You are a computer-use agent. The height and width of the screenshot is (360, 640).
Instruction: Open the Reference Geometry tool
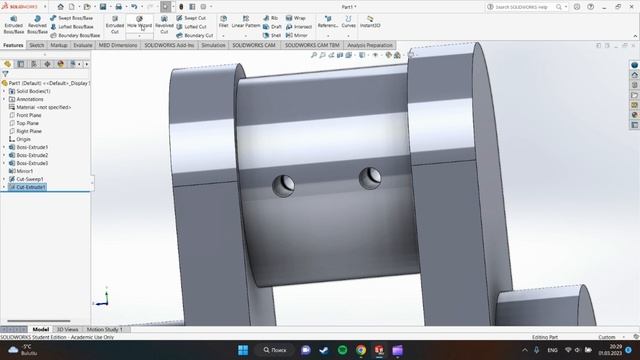click(328, 22)
